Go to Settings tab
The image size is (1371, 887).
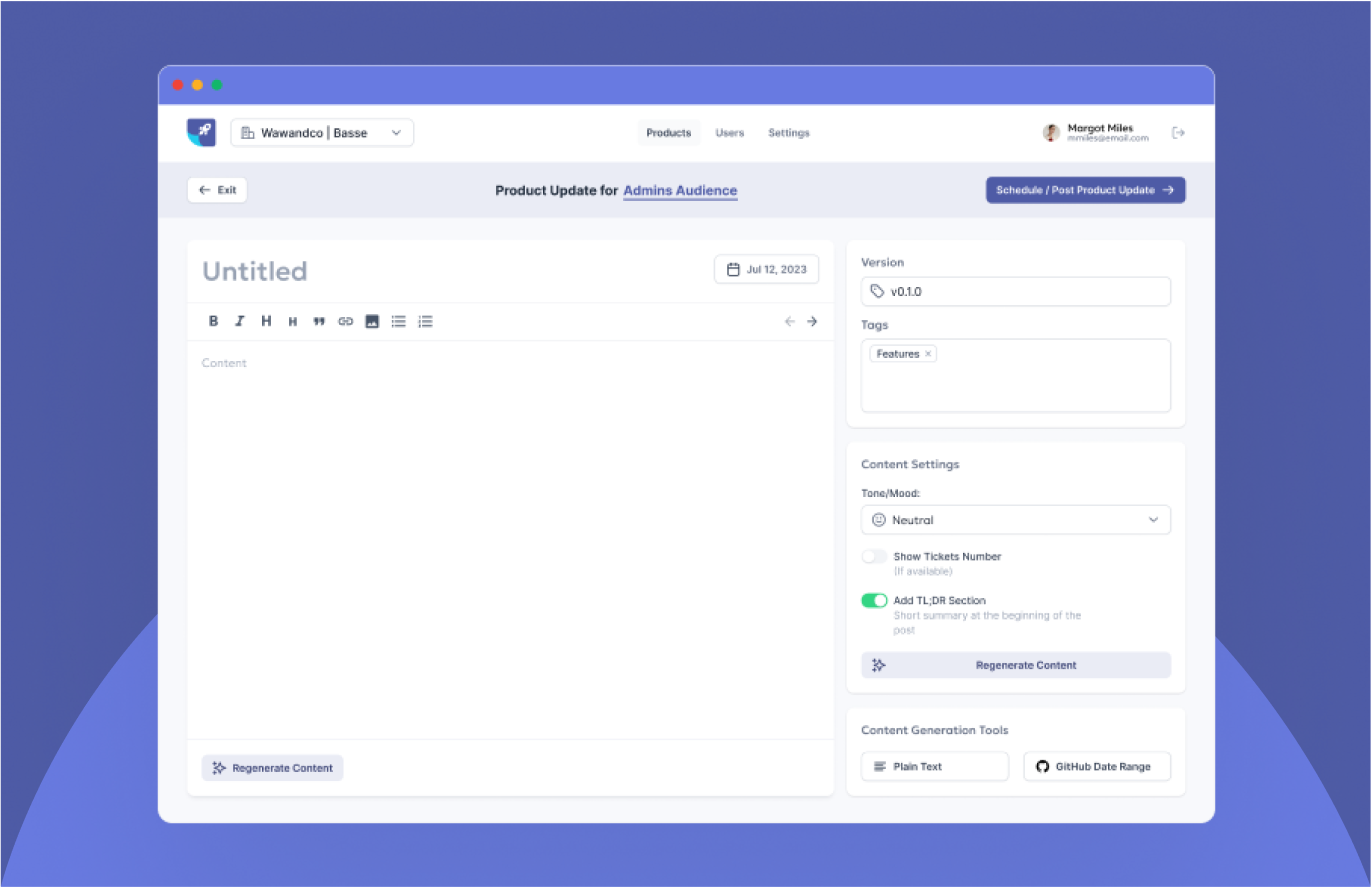(789, 132)
